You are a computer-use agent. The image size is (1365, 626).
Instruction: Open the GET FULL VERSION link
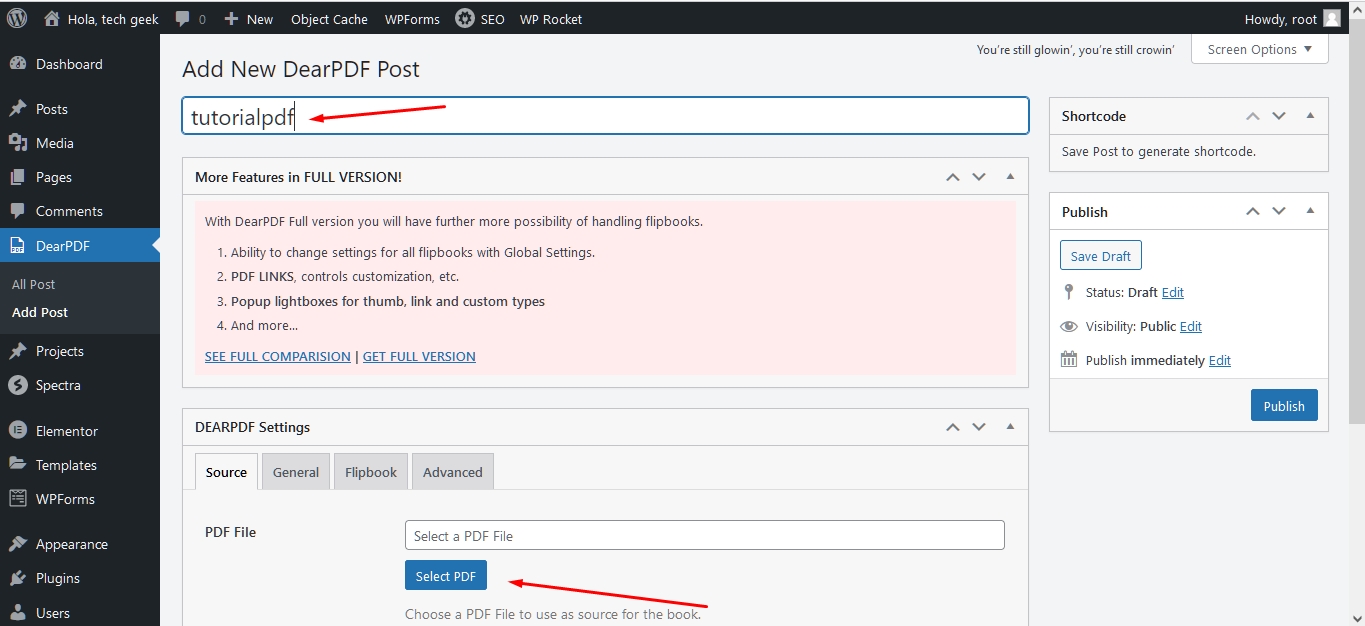click(x=419, y=356)
